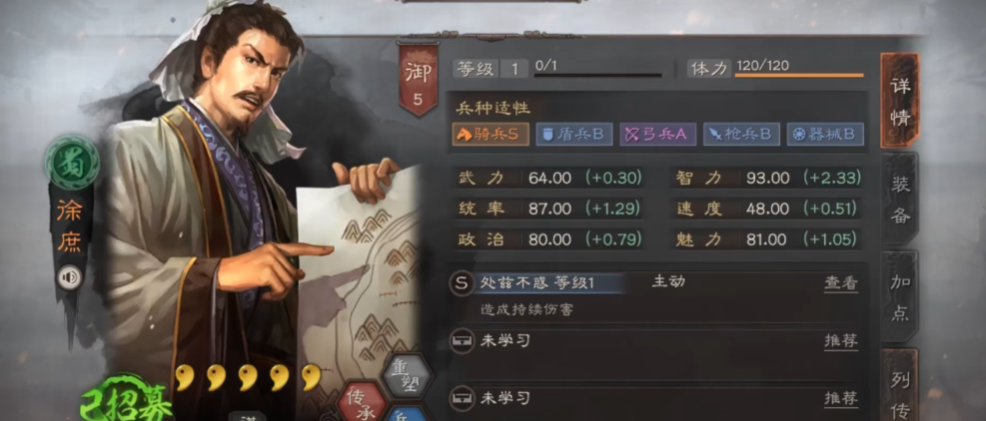Select the red 传承 hexagon button

pyautogui.click(x=362, y=402)
